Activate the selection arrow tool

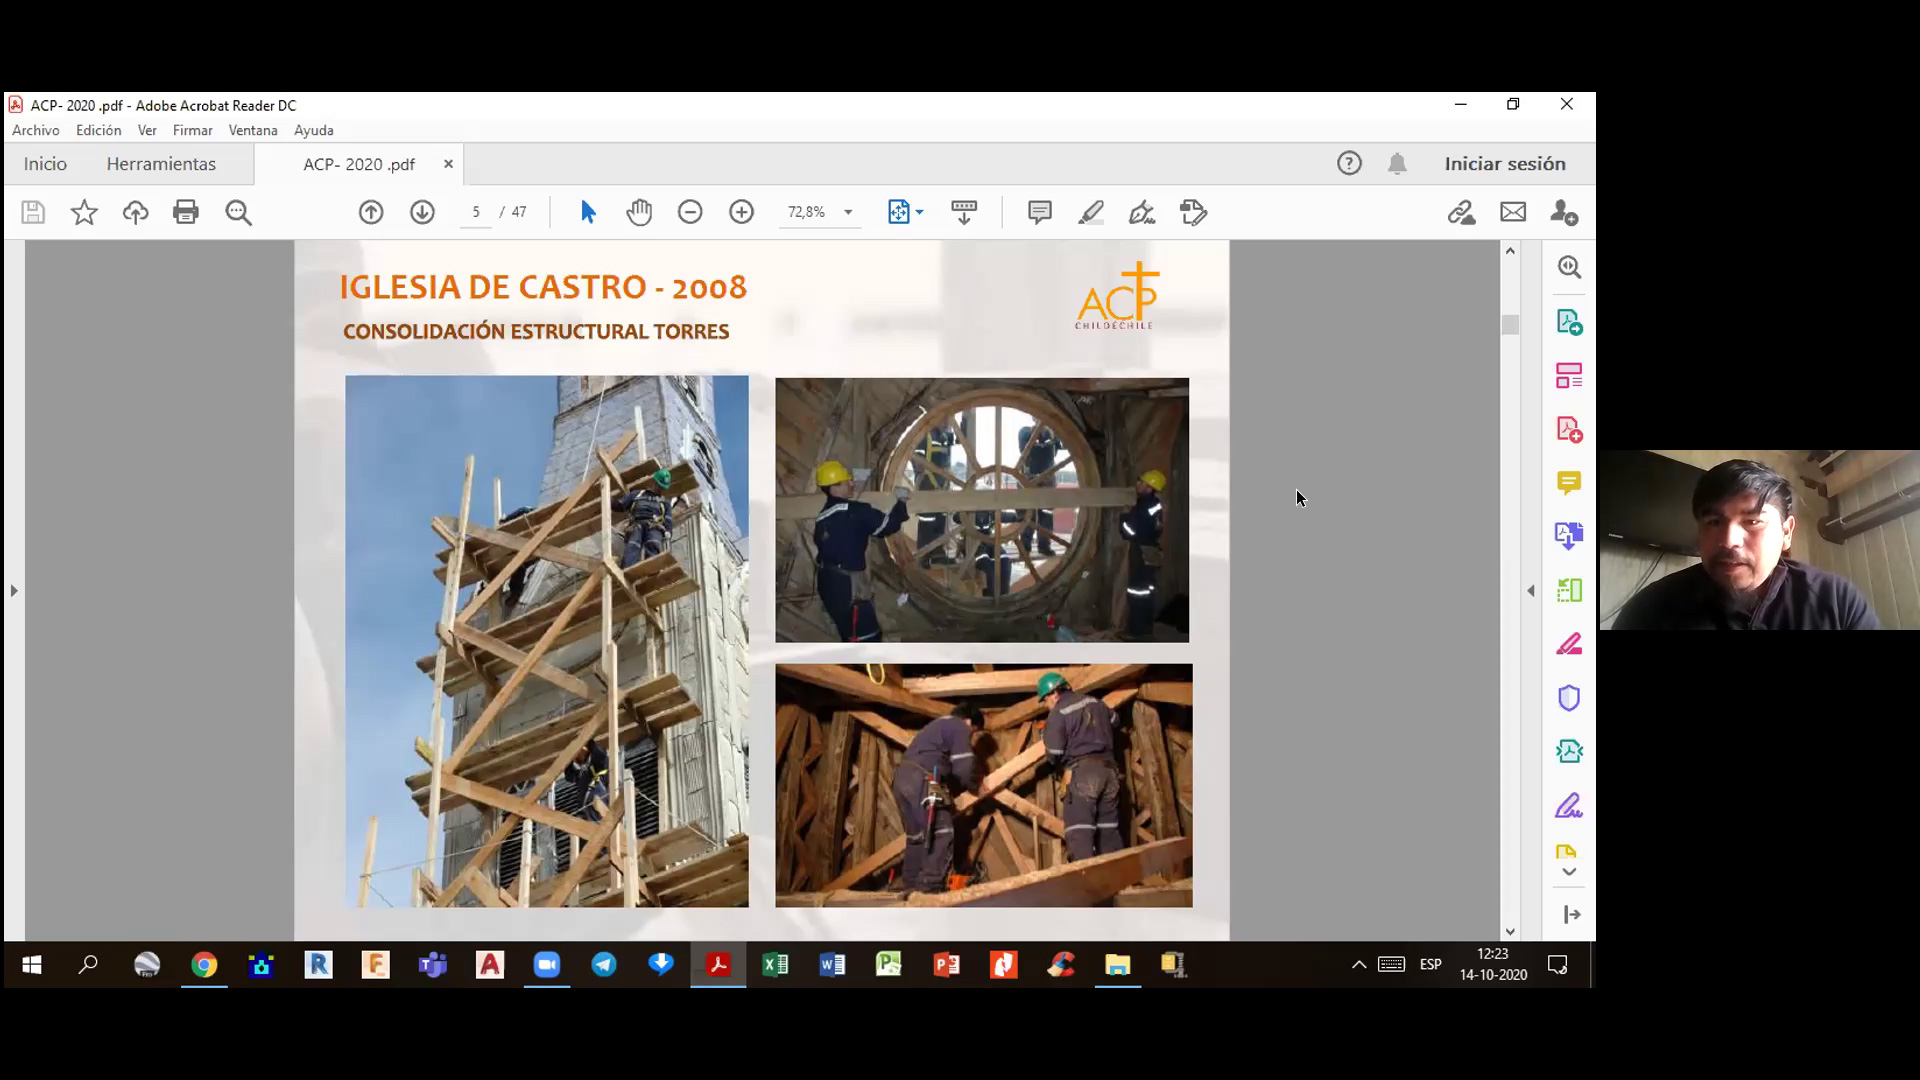(588, 212)
